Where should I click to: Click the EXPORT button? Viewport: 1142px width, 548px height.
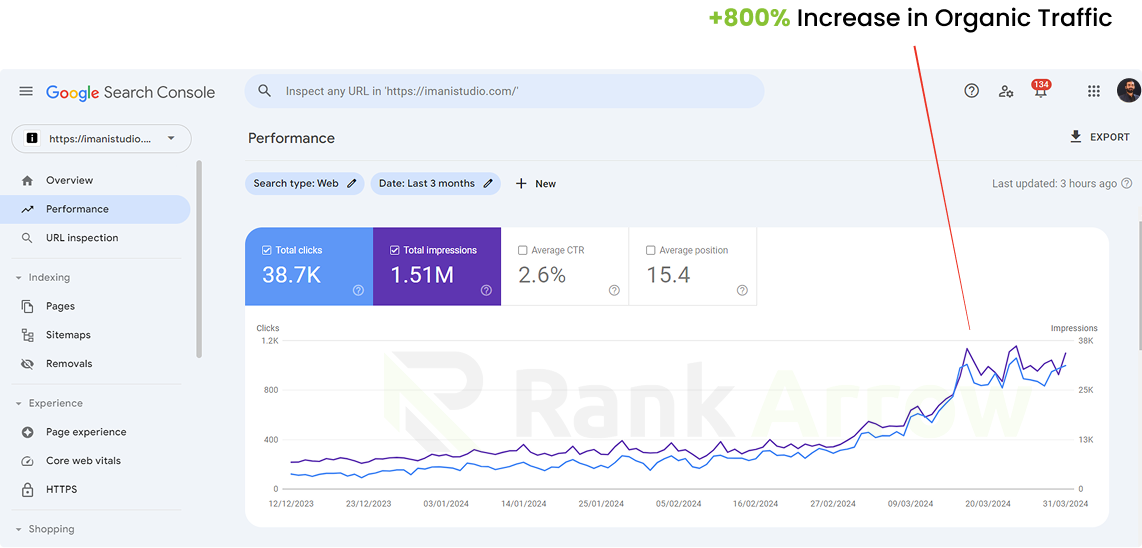(1099, 137)
